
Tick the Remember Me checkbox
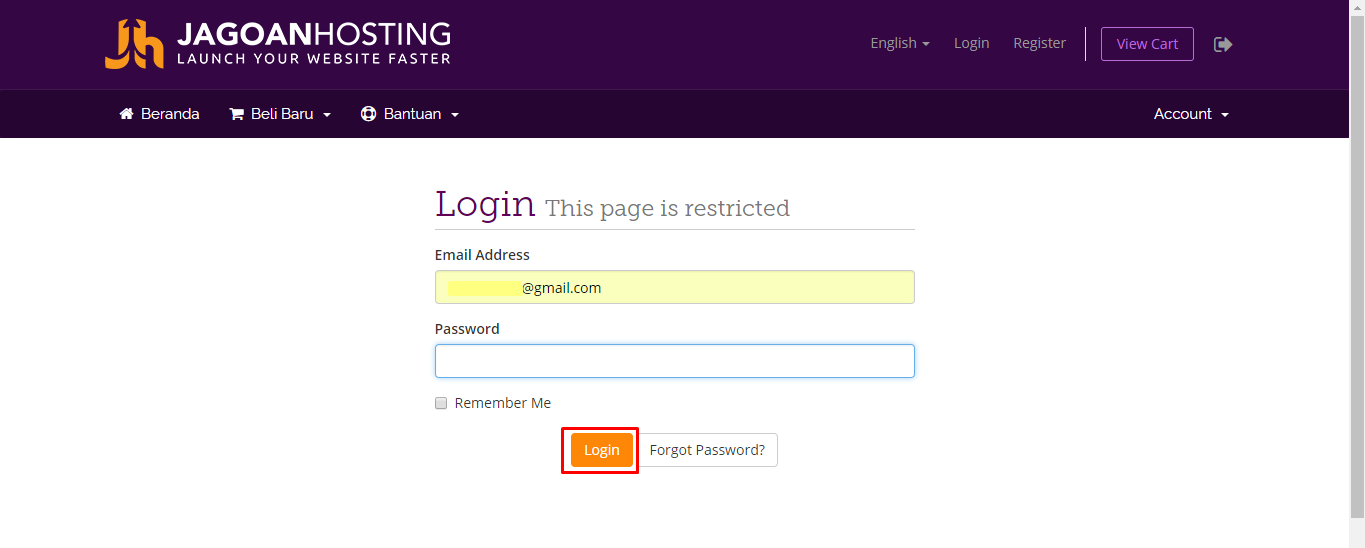441,403
